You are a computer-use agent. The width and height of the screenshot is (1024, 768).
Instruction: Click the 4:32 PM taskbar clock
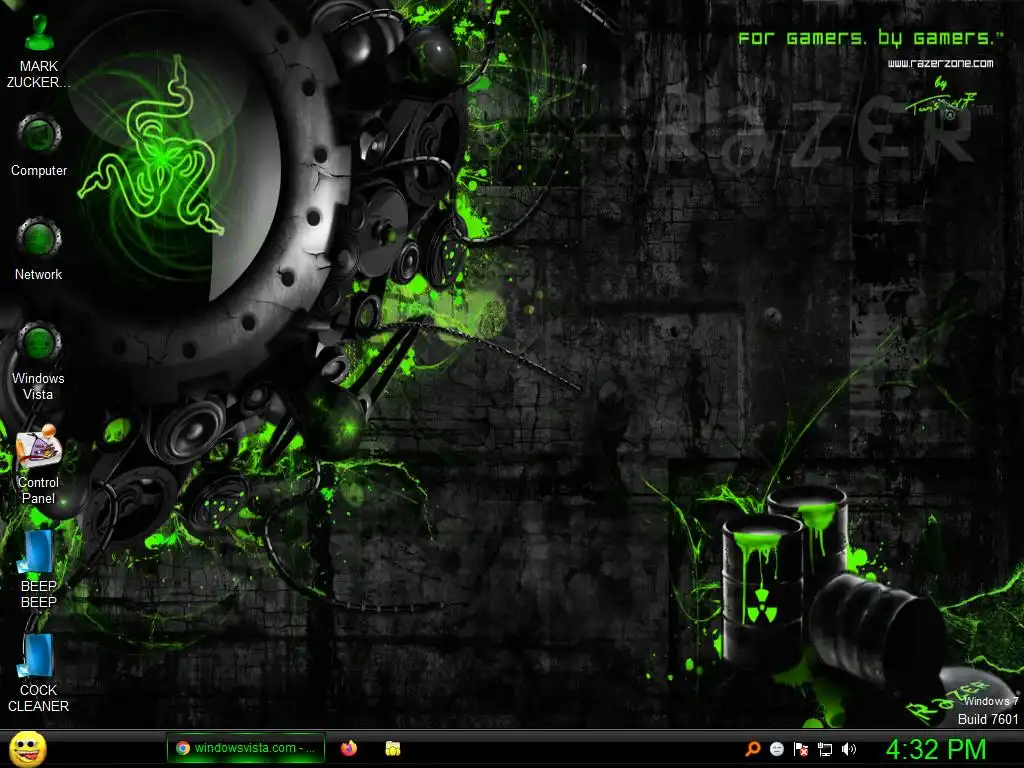pyautogui.click(x=936, y=749)
